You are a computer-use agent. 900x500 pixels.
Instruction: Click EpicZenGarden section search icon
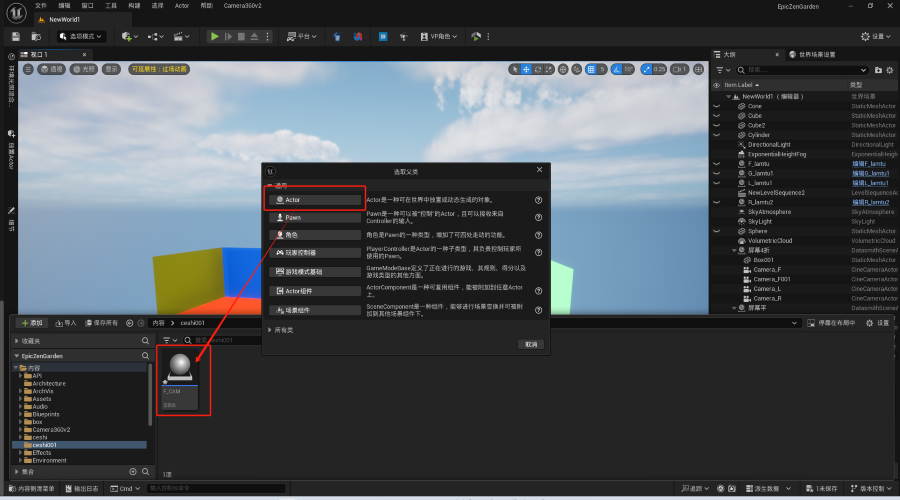145,356
